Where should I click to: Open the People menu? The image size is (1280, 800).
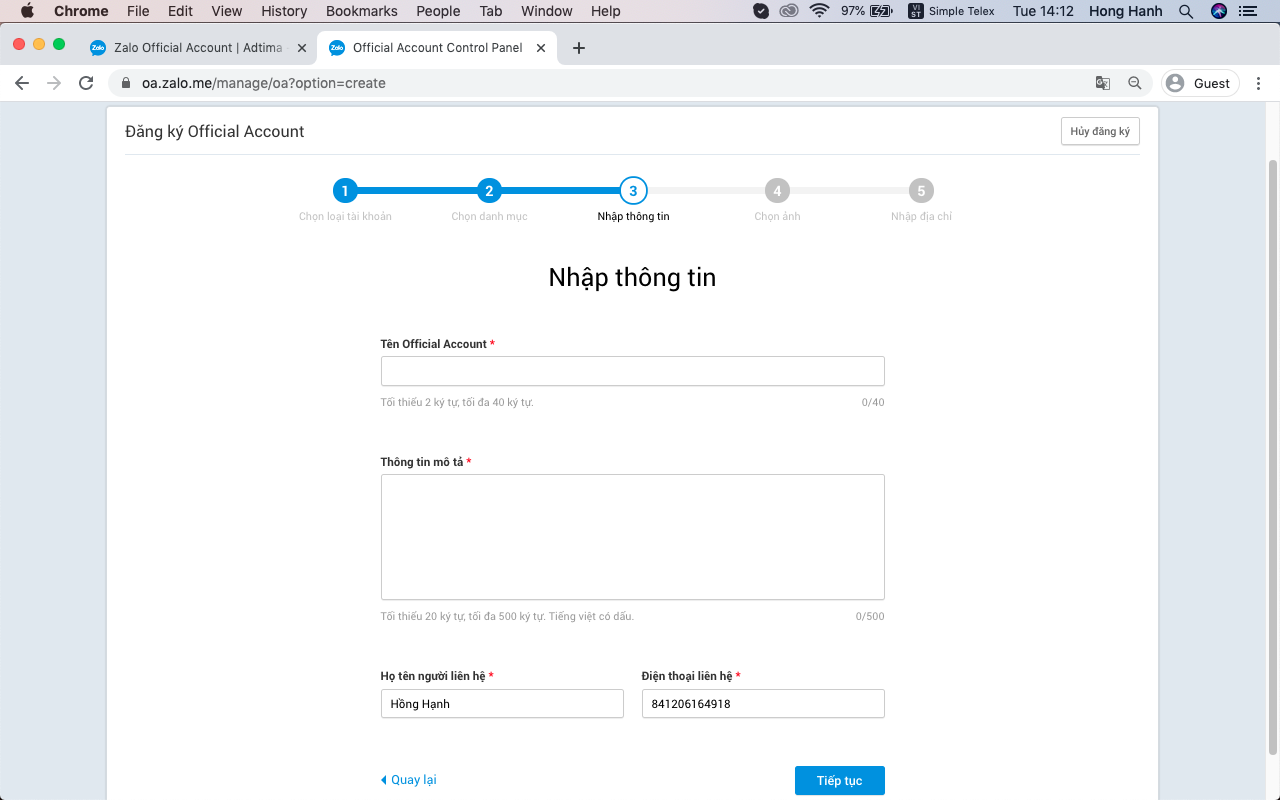pos(438,11)
